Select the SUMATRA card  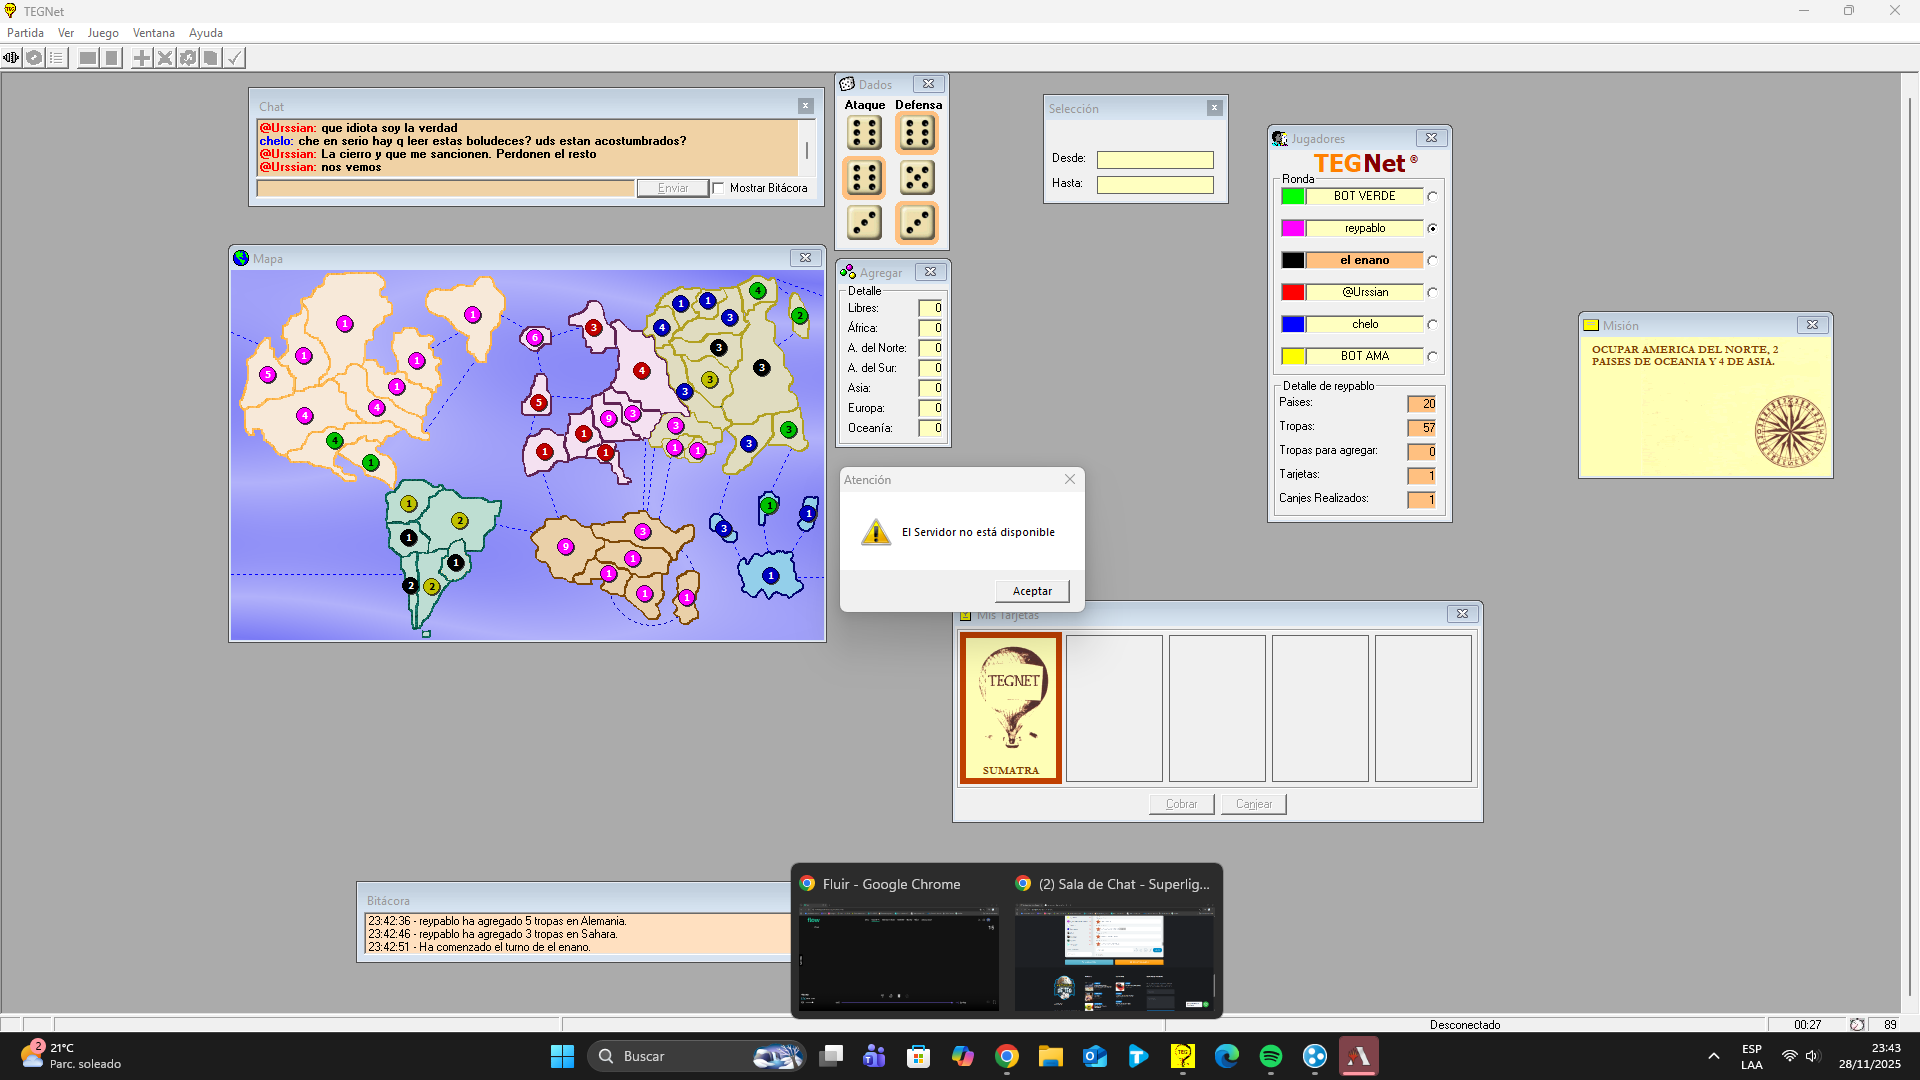(x=1010, y=708)
